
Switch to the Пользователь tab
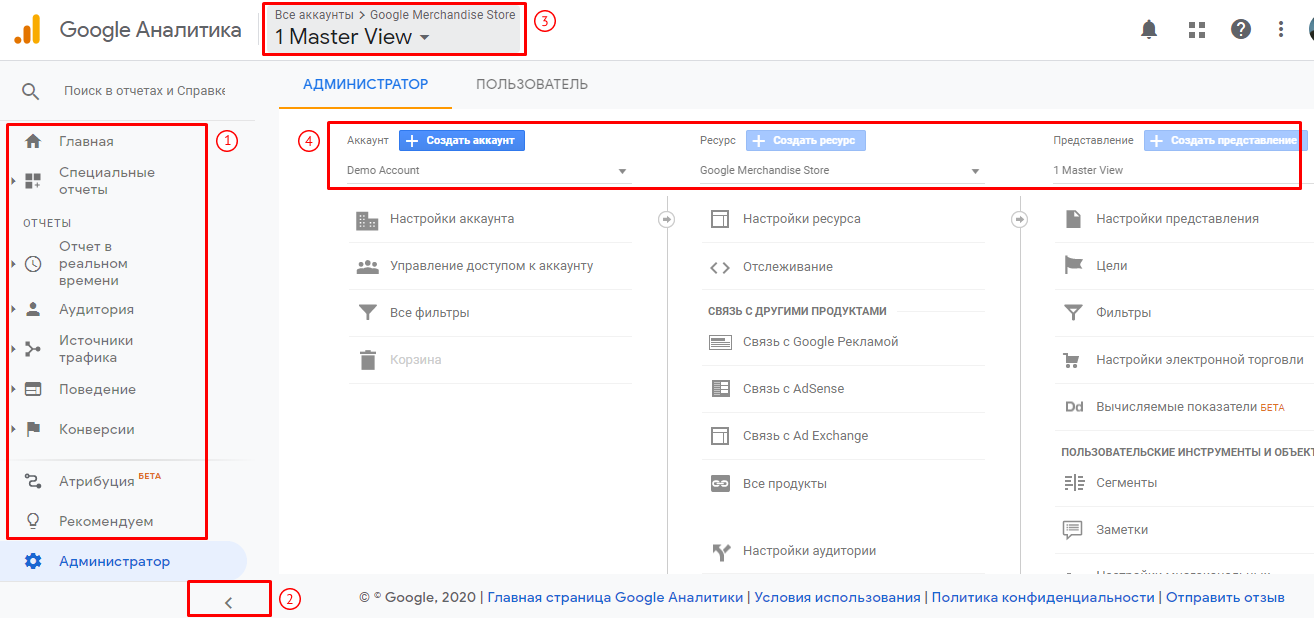532,84
